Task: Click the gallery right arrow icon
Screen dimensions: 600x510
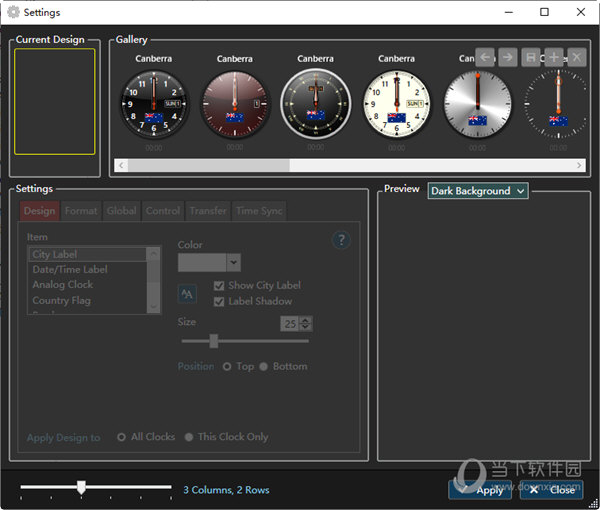Action: point(507,57)
